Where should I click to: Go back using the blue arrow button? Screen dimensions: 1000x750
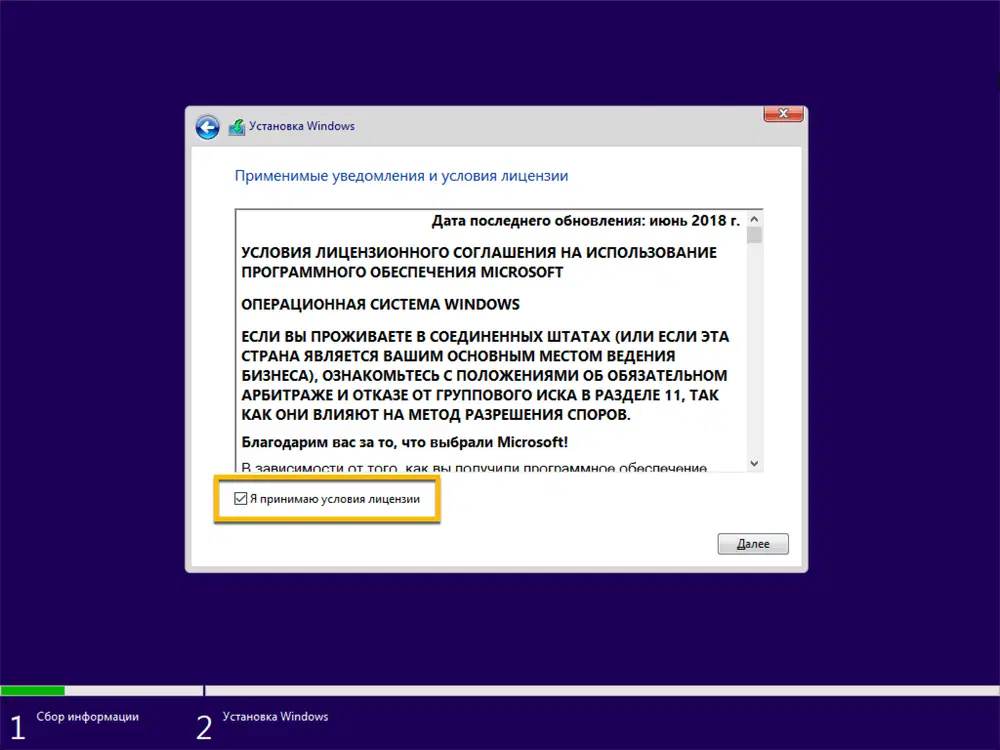tap(207, 127)
